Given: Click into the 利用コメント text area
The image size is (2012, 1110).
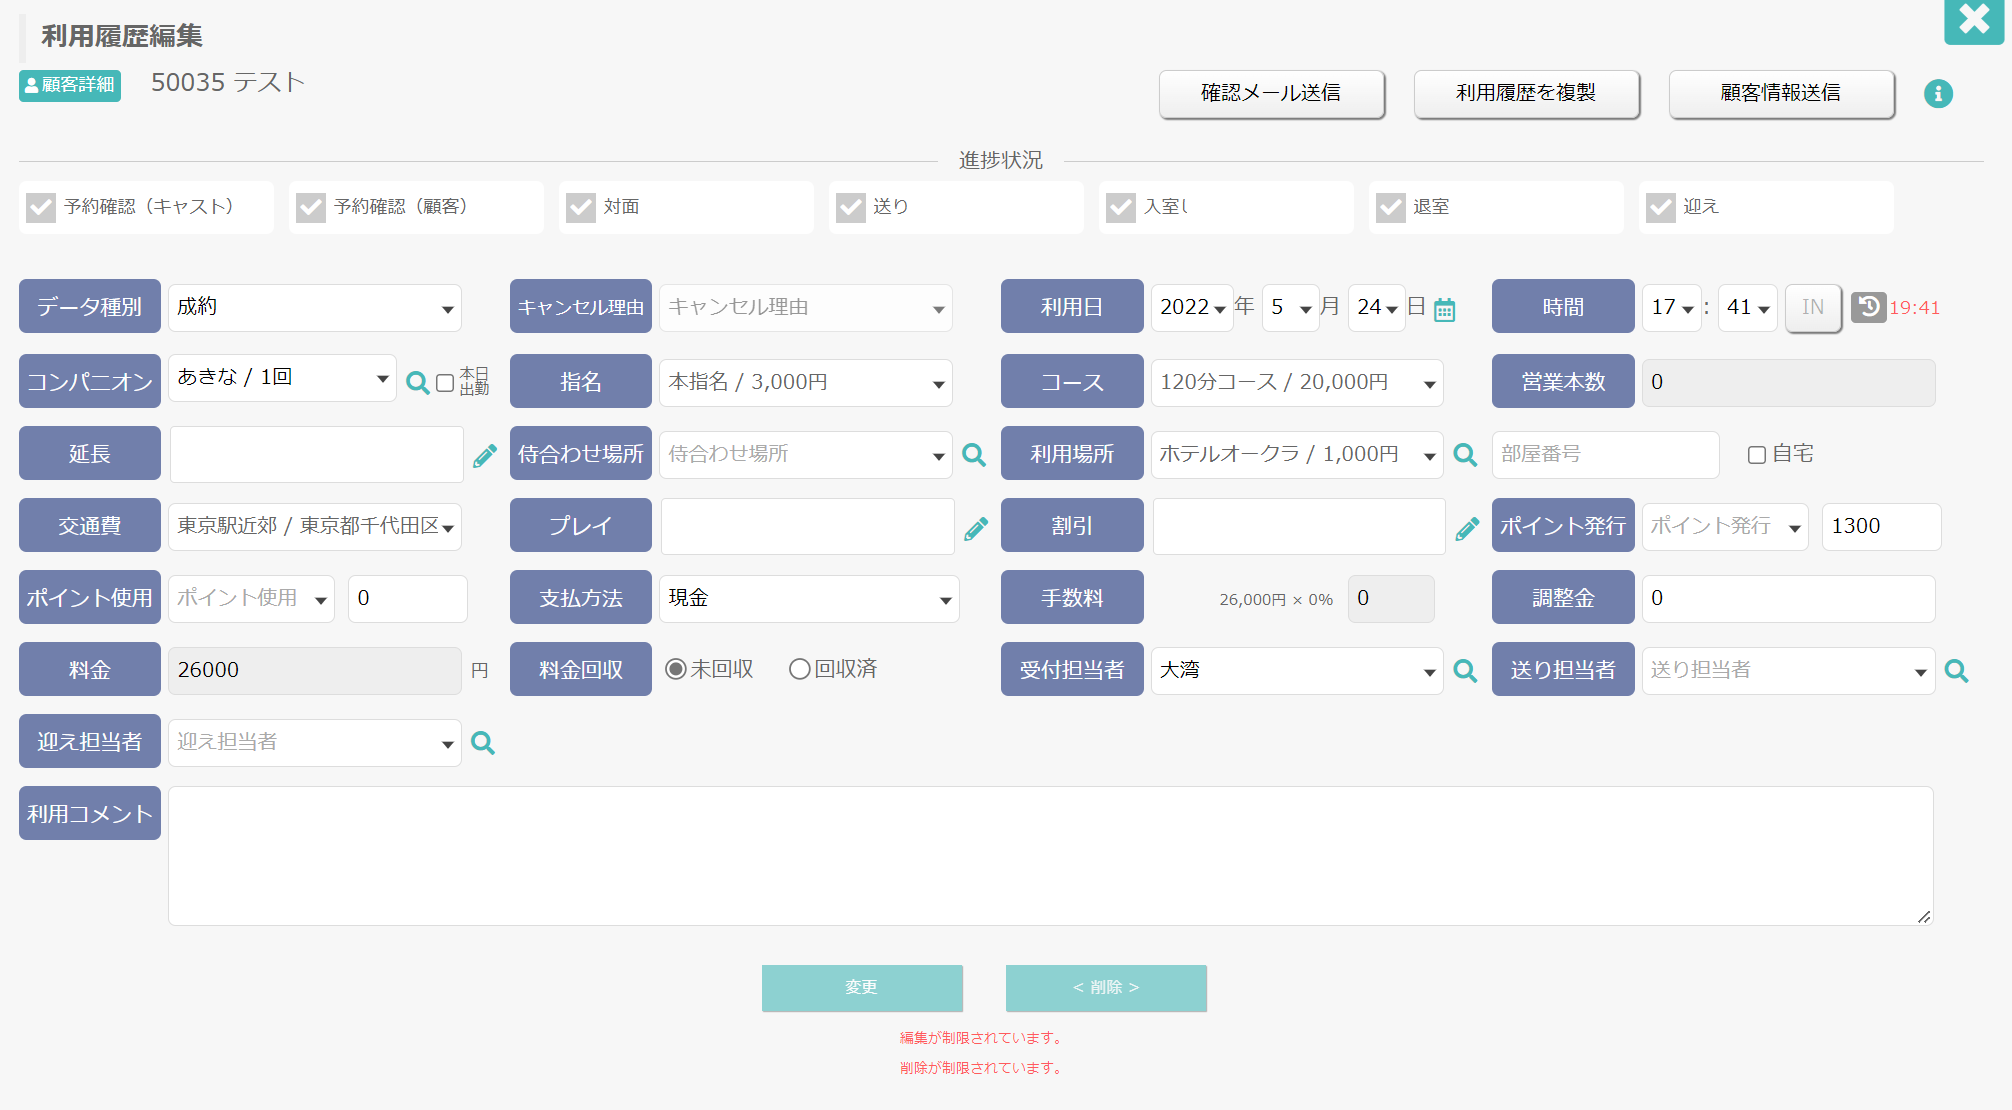Looking at the screenshot, I should click(x=1050, y=856).
